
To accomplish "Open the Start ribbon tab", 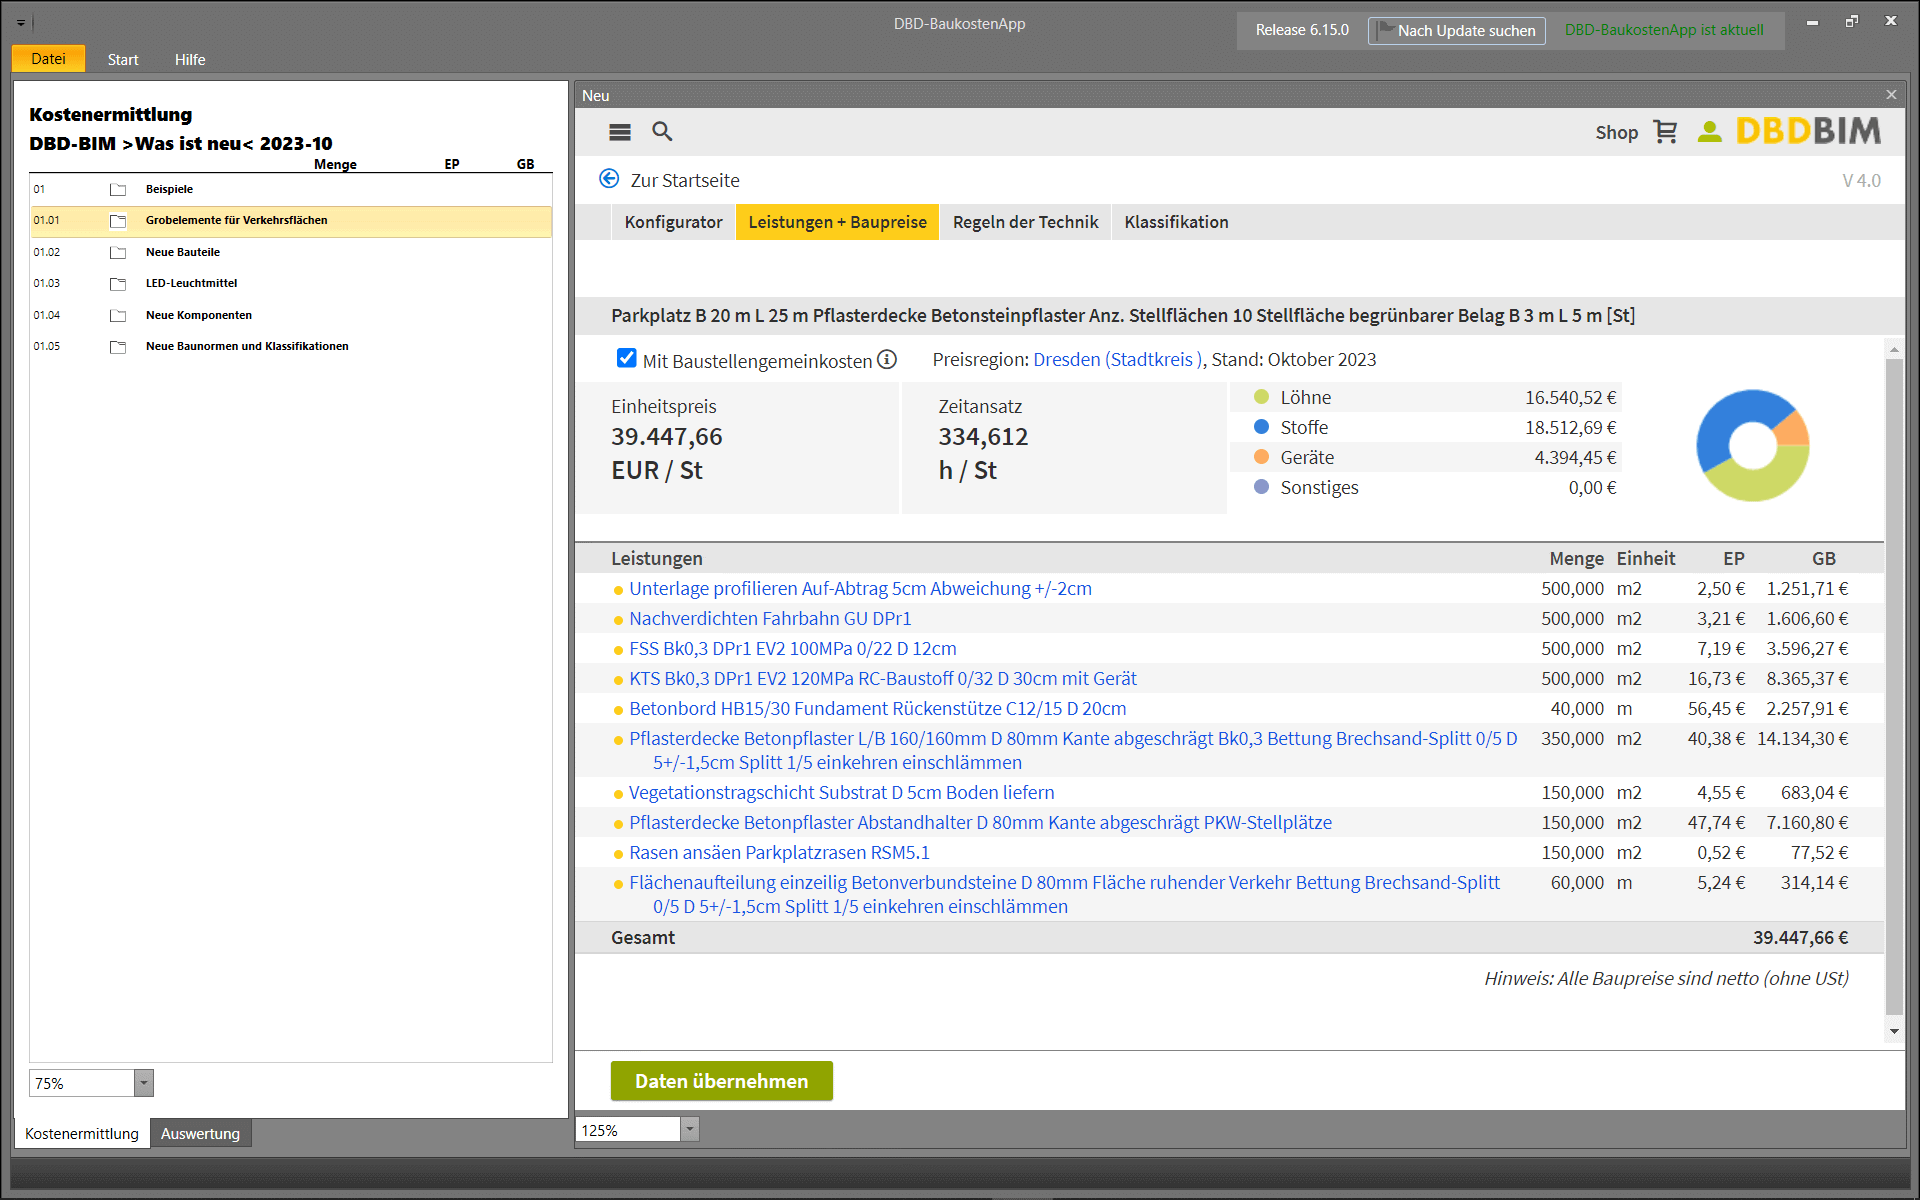I will click(123, 60).
